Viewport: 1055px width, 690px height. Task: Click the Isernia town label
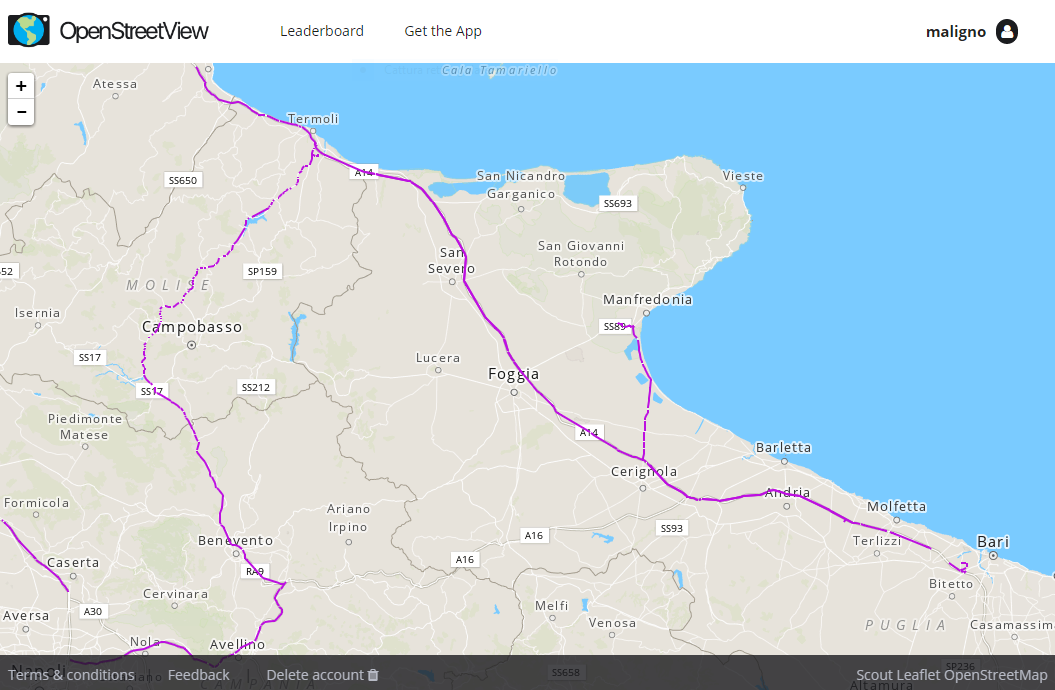point(38,313)
